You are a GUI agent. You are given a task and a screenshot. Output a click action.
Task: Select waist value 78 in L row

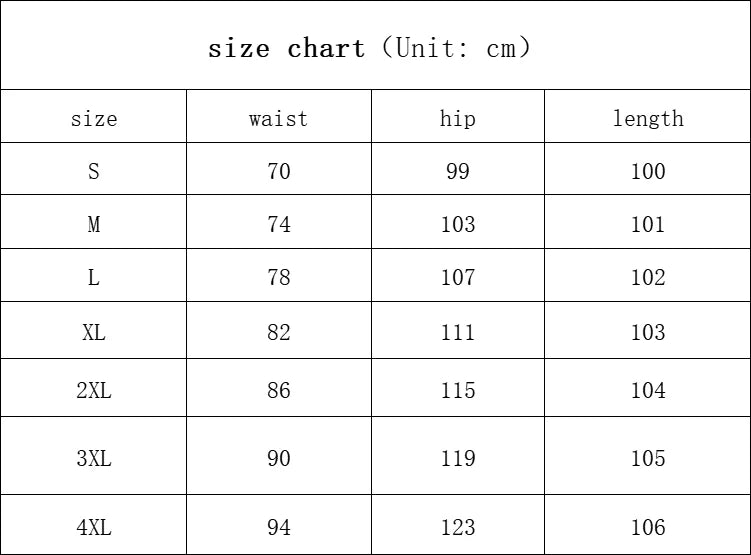(278, 278)
